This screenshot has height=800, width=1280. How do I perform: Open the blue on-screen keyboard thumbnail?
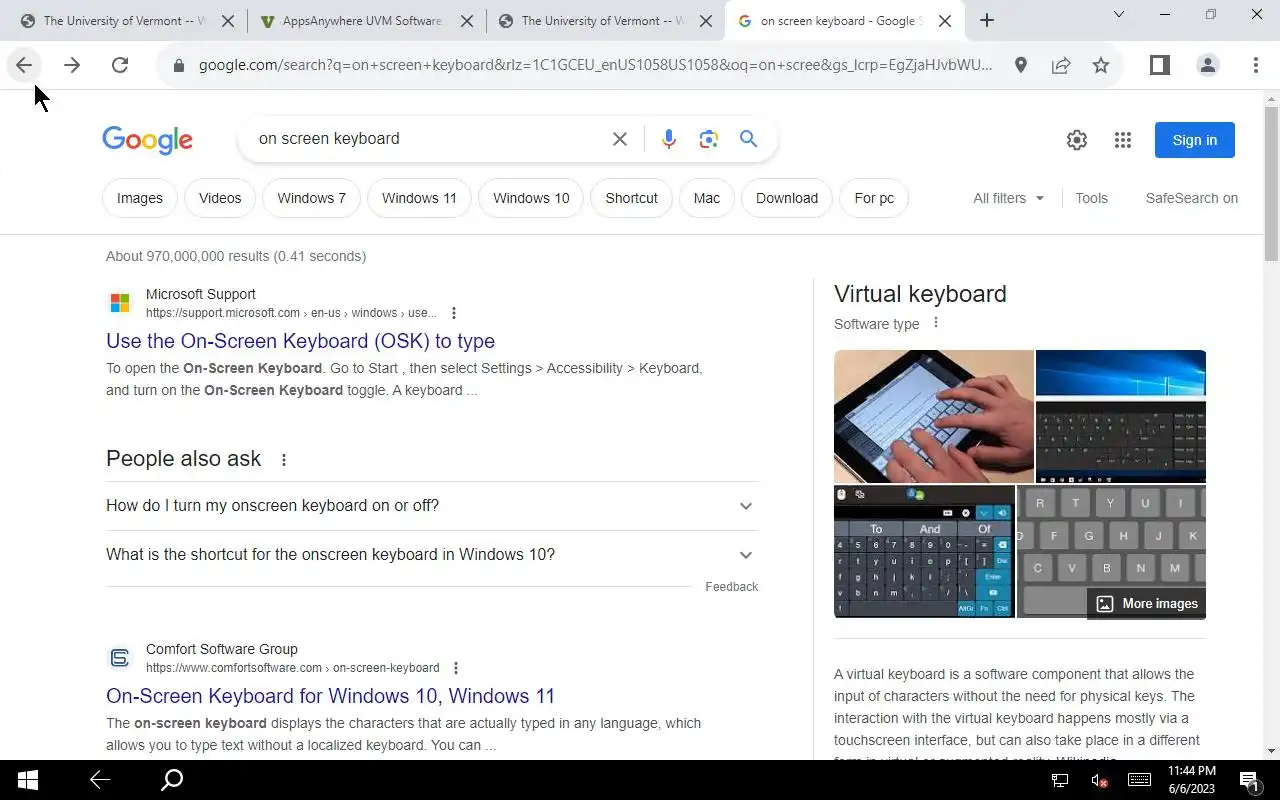coord(924,551)
